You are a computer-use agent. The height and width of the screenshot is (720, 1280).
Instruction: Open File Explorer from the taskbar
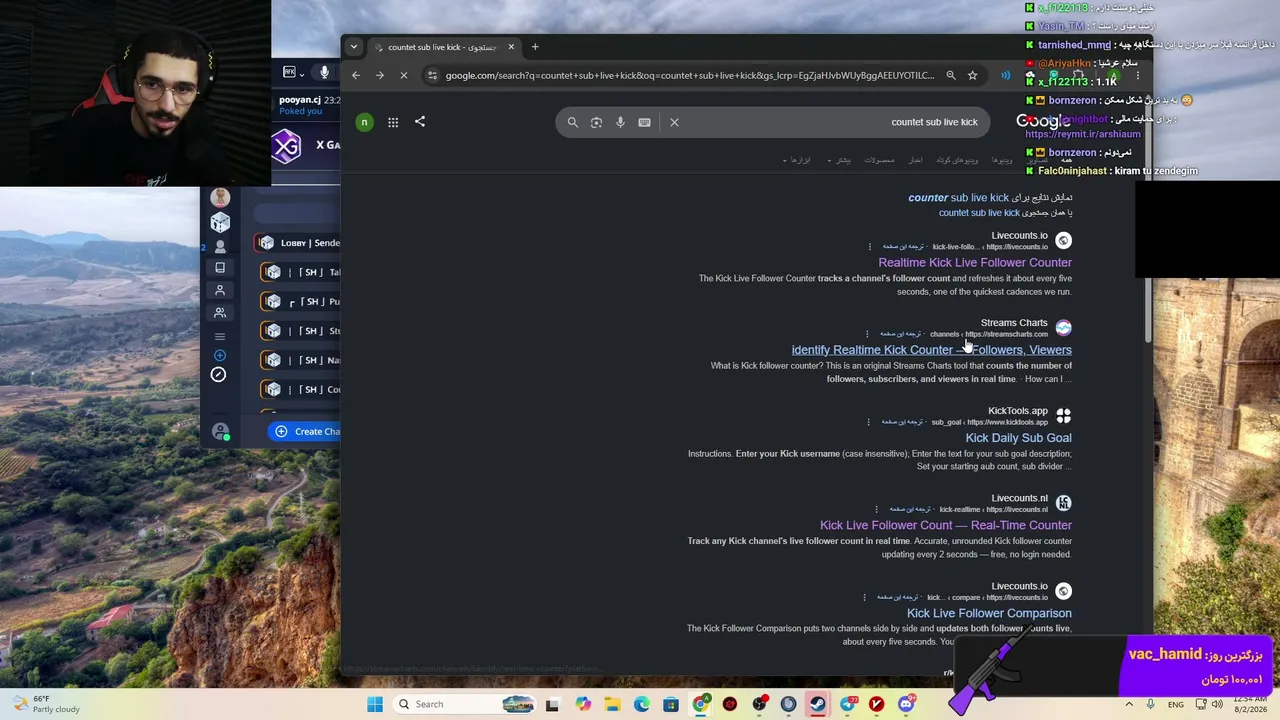point(612,704)
